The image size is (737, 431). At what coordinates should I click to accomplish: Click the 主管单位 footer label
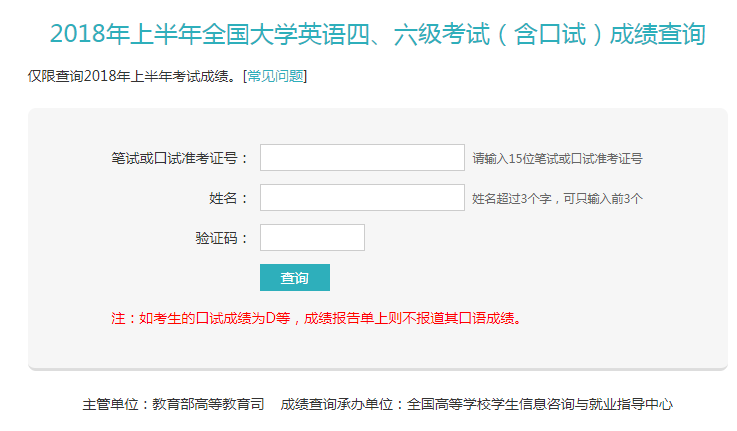(110, 404)
